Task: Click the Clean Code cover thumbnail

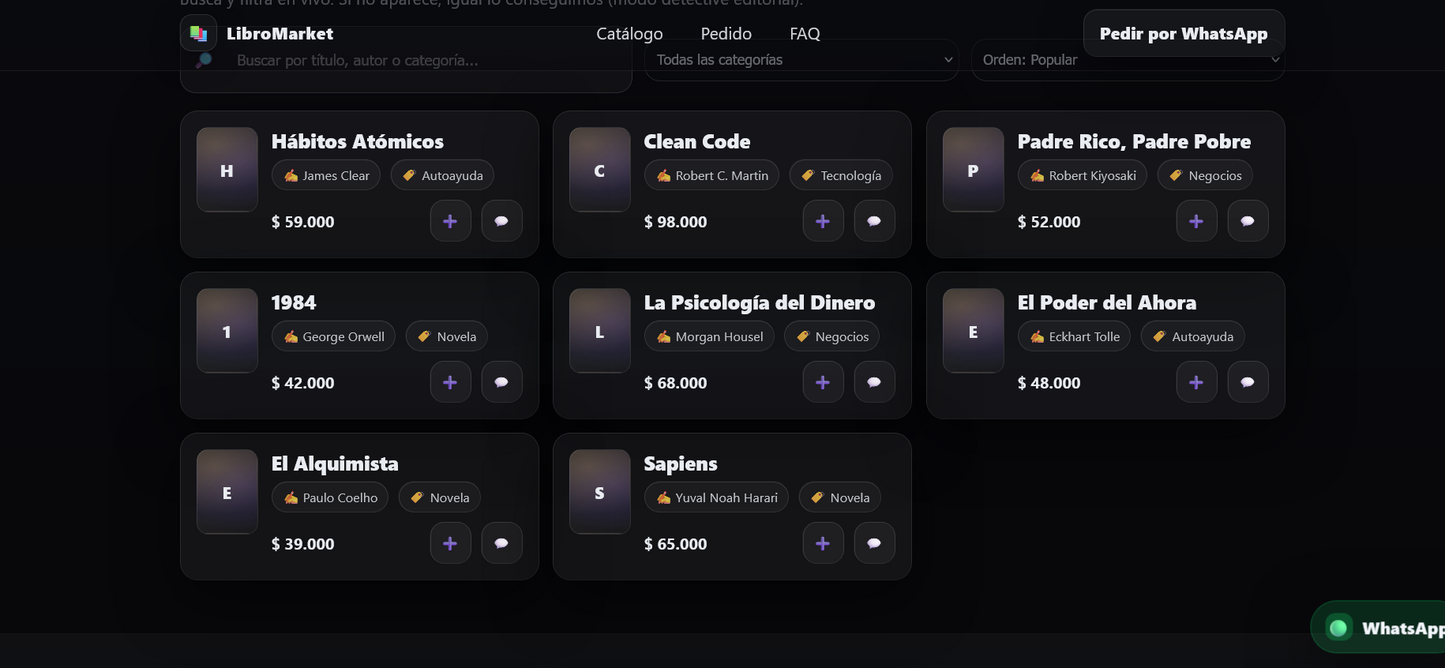Action: pyautogui.click(x=599, y=170)
